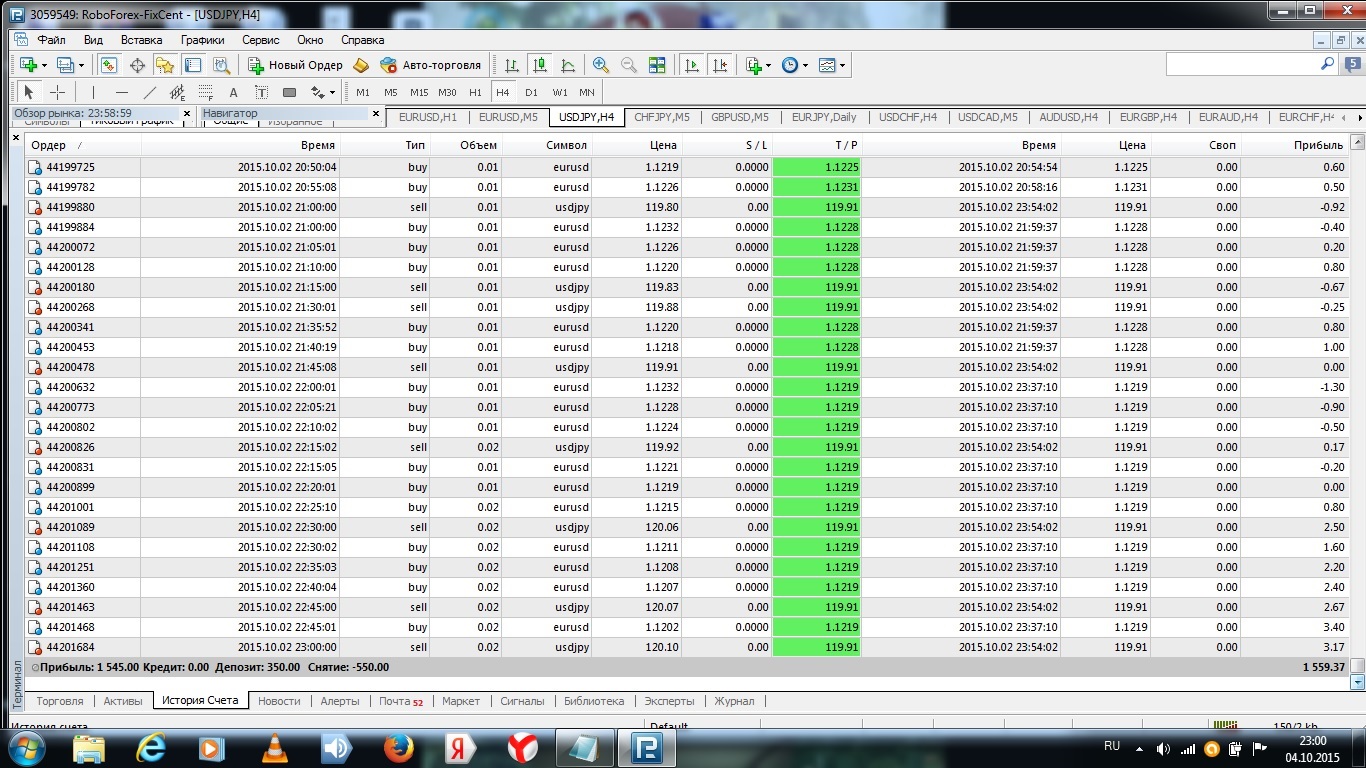Open VLC from the taskbar
Viewport: 1366px width, 768px height.
[x=274, y=747]
